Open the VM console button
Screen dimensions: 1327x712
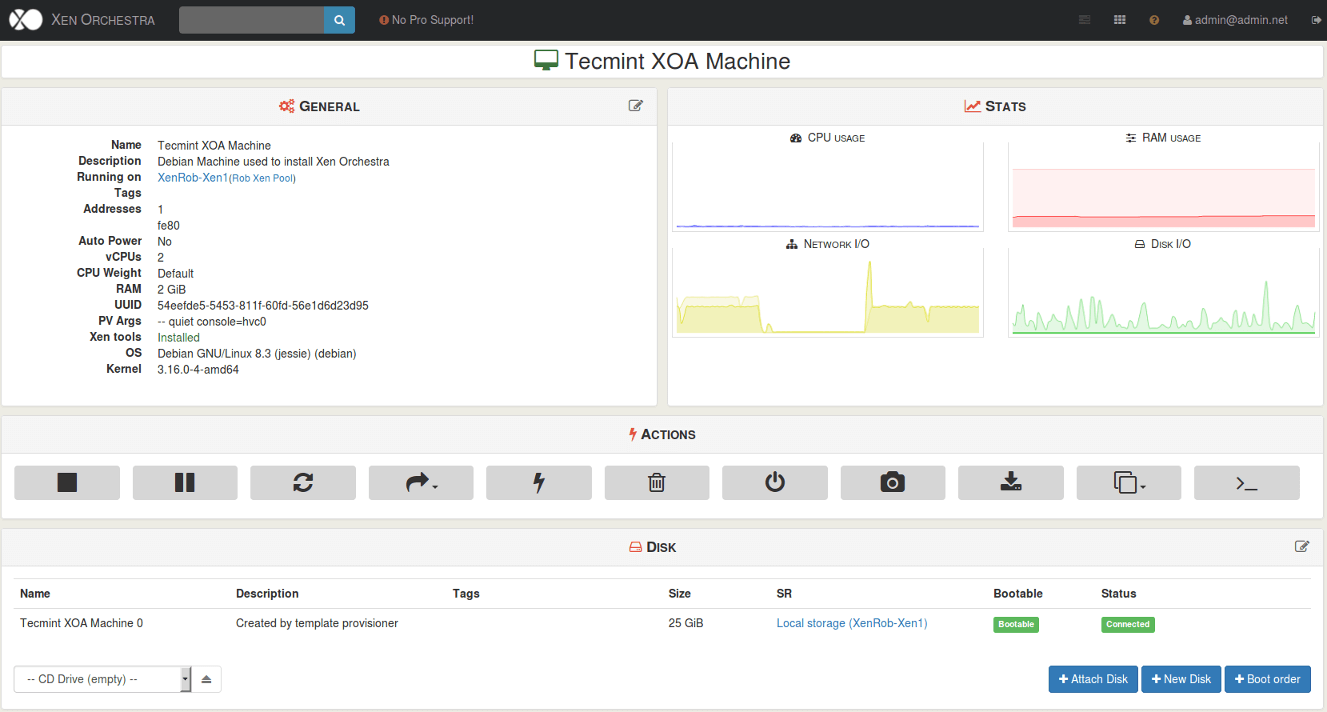point(1247,482)
